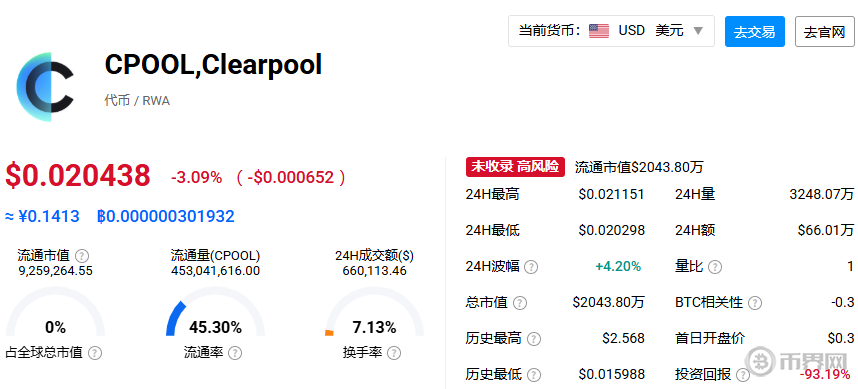This screenshot has height=389, width=858.
Task: Click the US flag icon
Action: pyautogui.click(x=599, y=31)
